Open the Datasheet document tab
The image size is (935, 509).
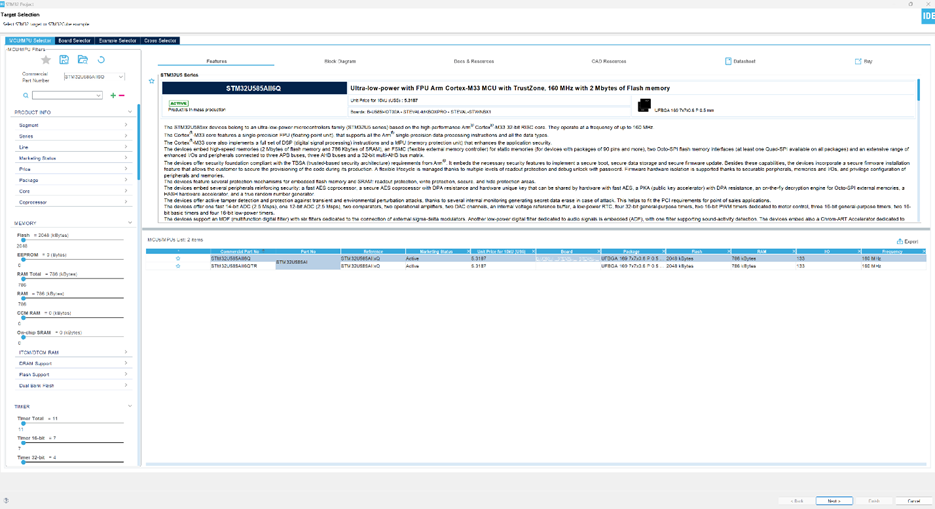pos(740,61)
